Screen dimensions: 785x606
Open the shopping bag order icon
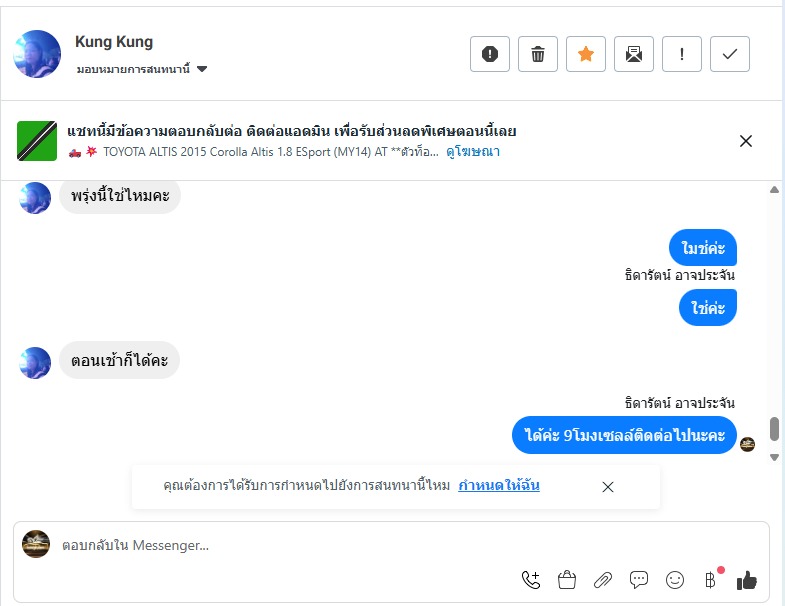pyautogui.click(x=567, y=580)
